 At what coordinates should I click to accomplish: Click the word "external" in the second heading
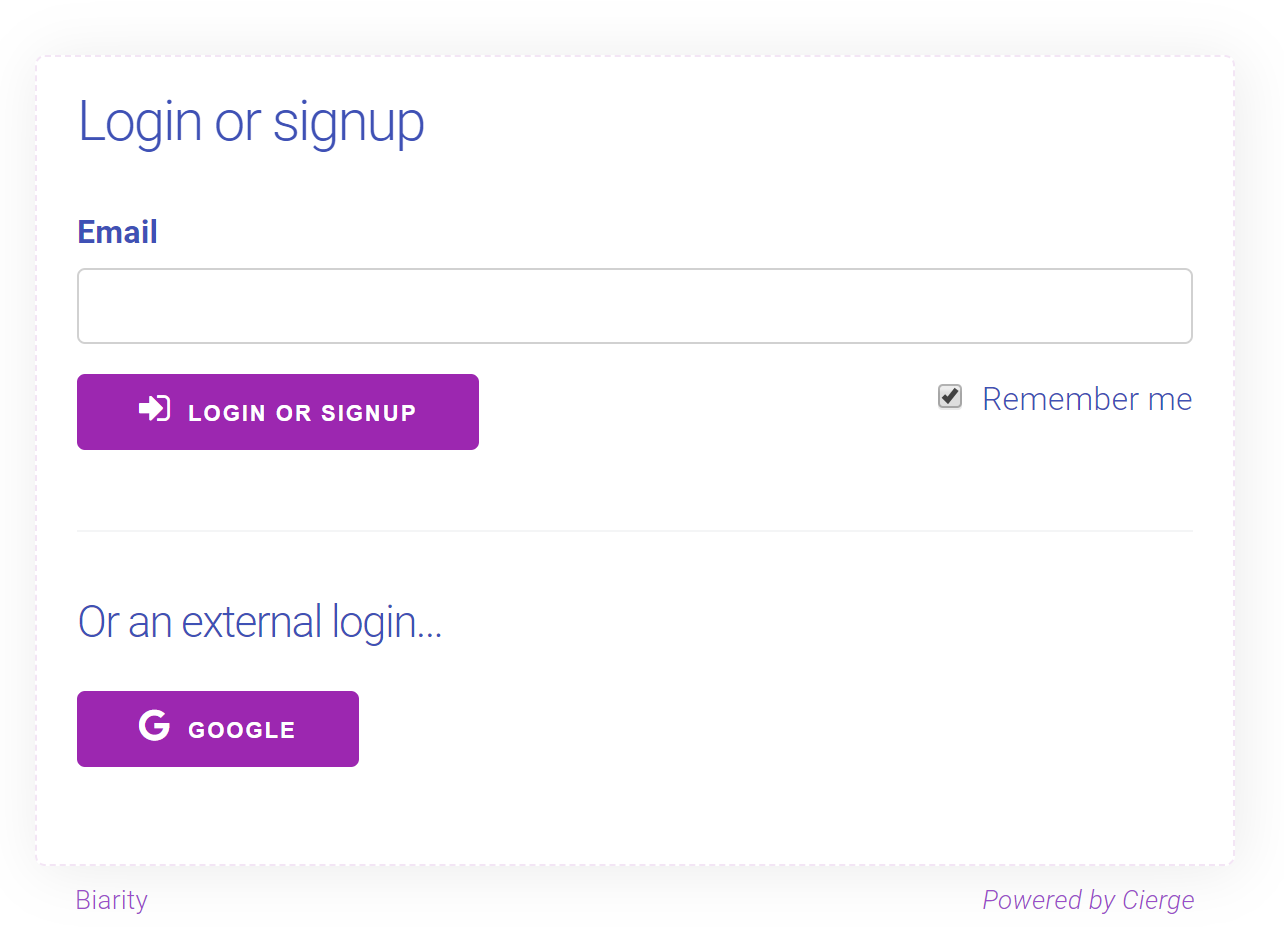coord(252,622)
